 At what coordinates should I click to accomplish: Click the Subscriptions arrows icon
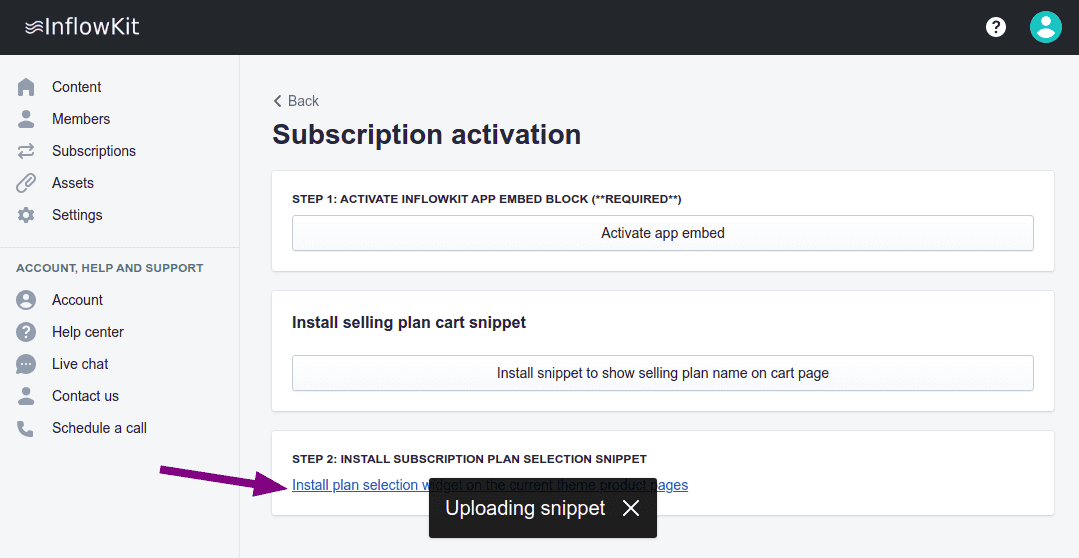click(x=26, y=151)
